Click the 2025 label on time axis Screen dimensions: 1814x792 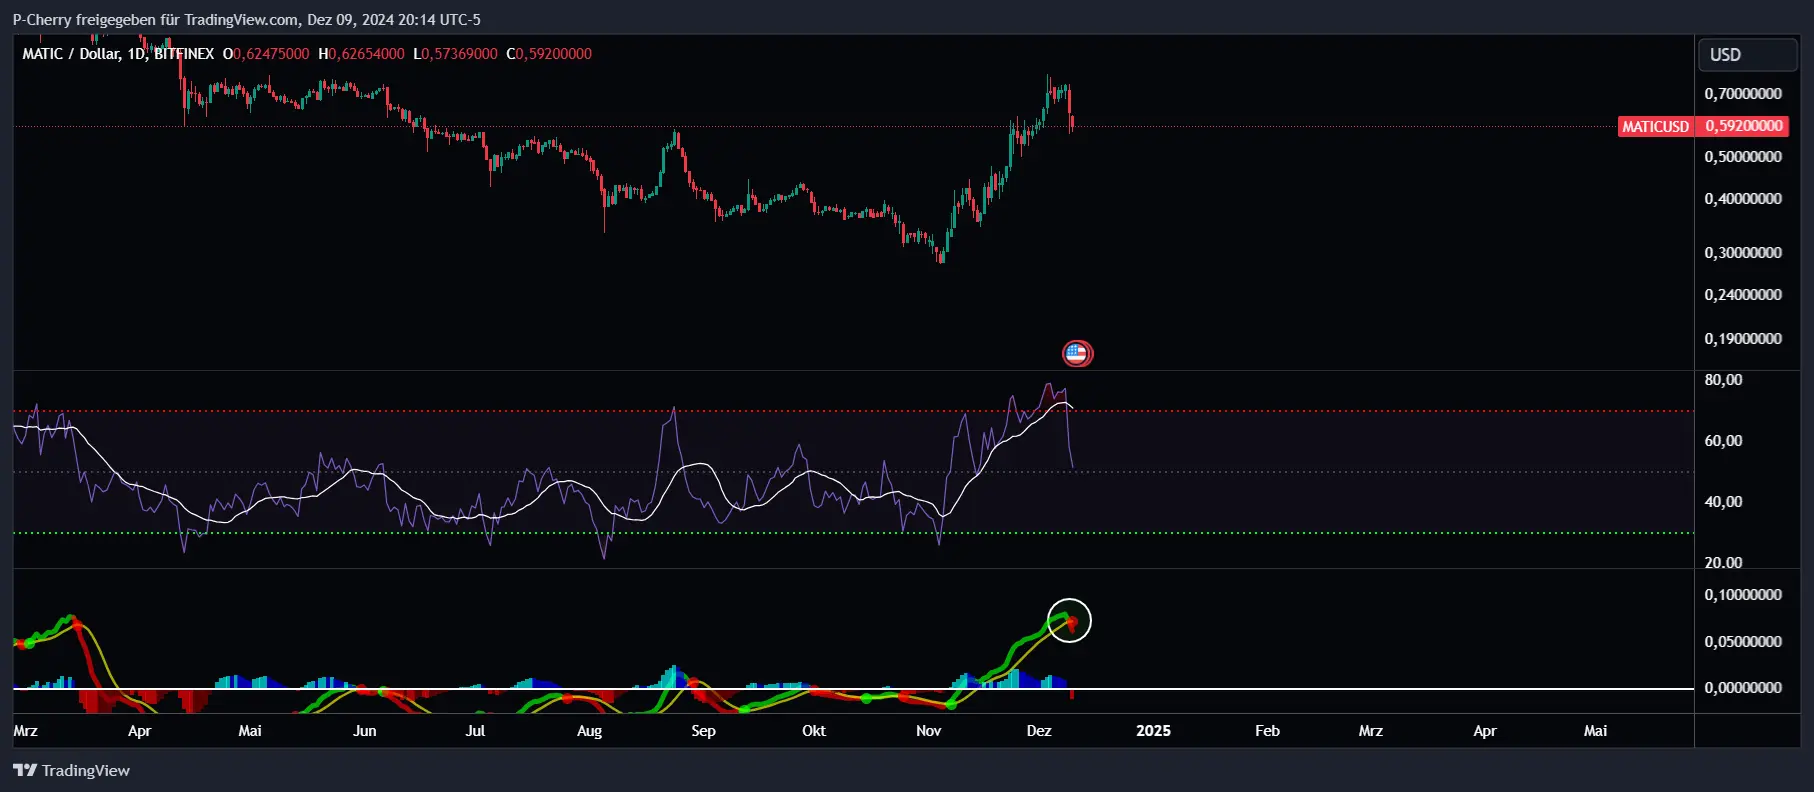pos(1153,731)
